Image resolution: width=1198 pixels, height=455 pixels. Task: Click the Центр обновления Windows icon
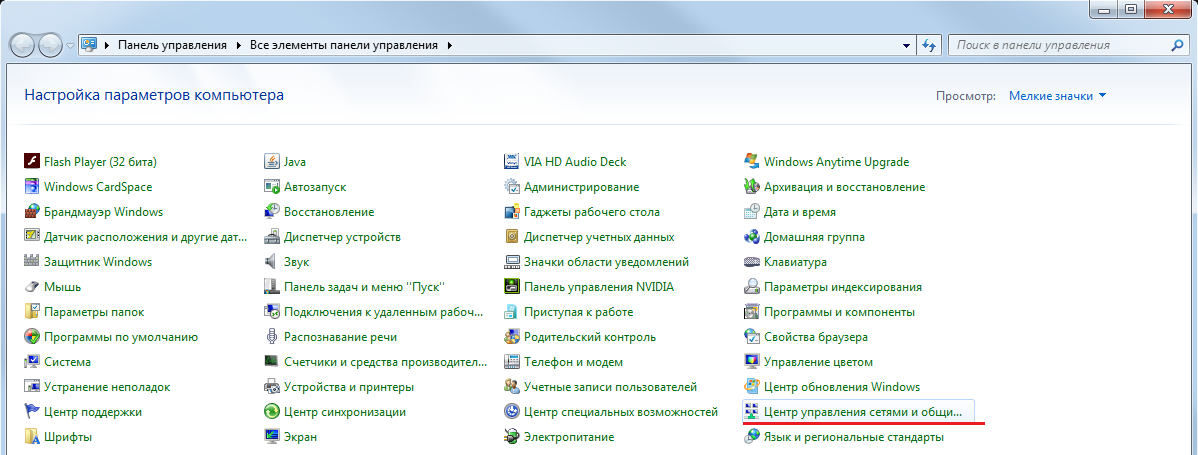(751, 387)
